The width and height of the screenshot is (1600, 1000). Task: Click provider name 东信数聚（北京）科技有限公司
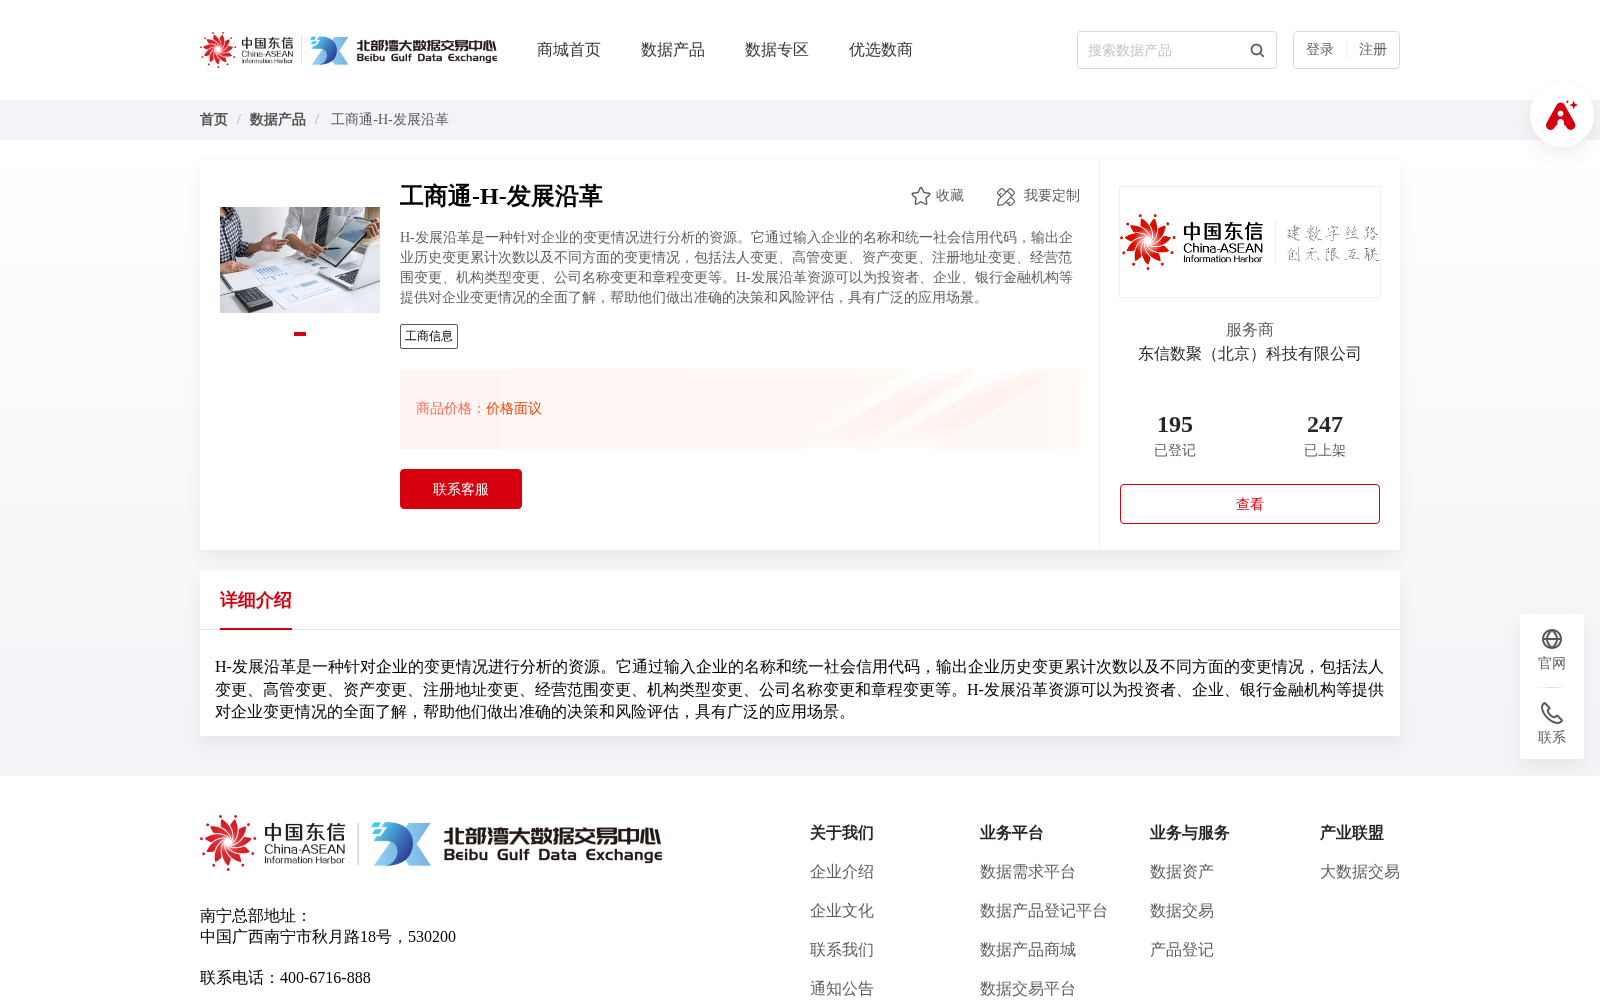(x=1250, y=354)
